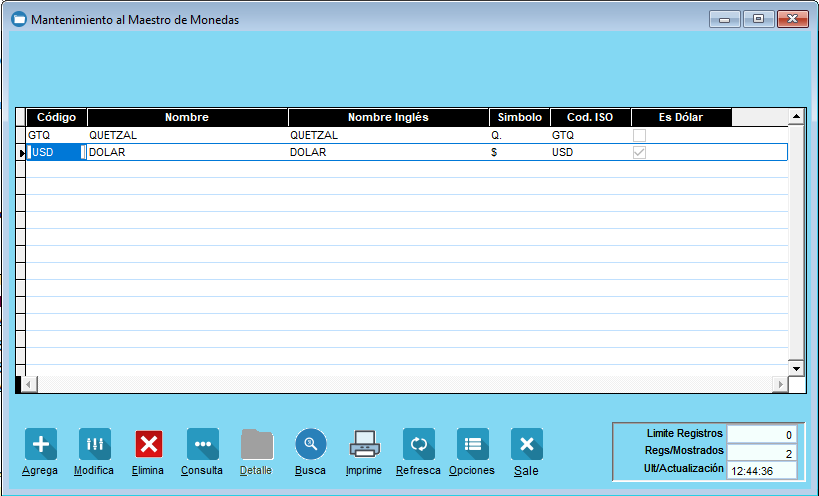Viewport: 819px width, 496px height.
Task: Click the Agrega plus icon
Action: pyautogui.click(x=40, y=444)
